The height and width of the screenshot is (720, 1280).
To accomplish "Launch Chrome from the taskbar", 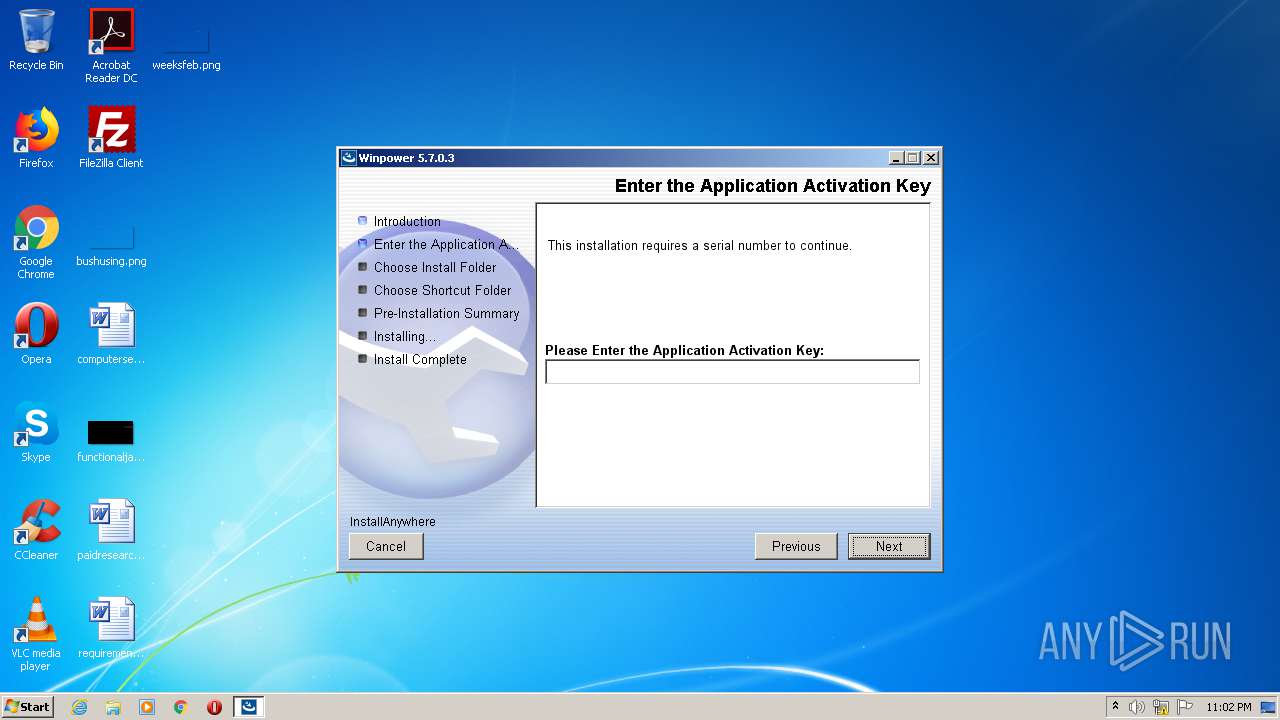I will pos(181,707).
